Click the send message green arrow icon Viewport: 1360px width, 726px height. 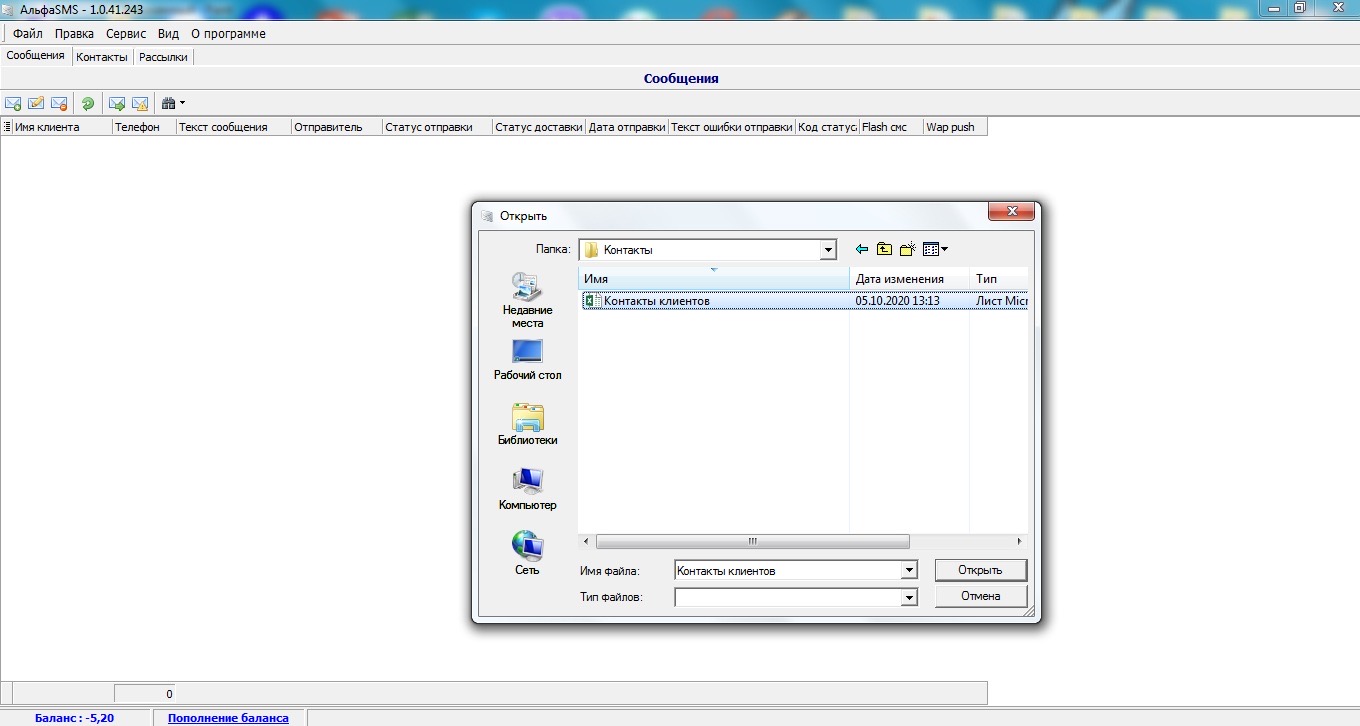[117, 103]
